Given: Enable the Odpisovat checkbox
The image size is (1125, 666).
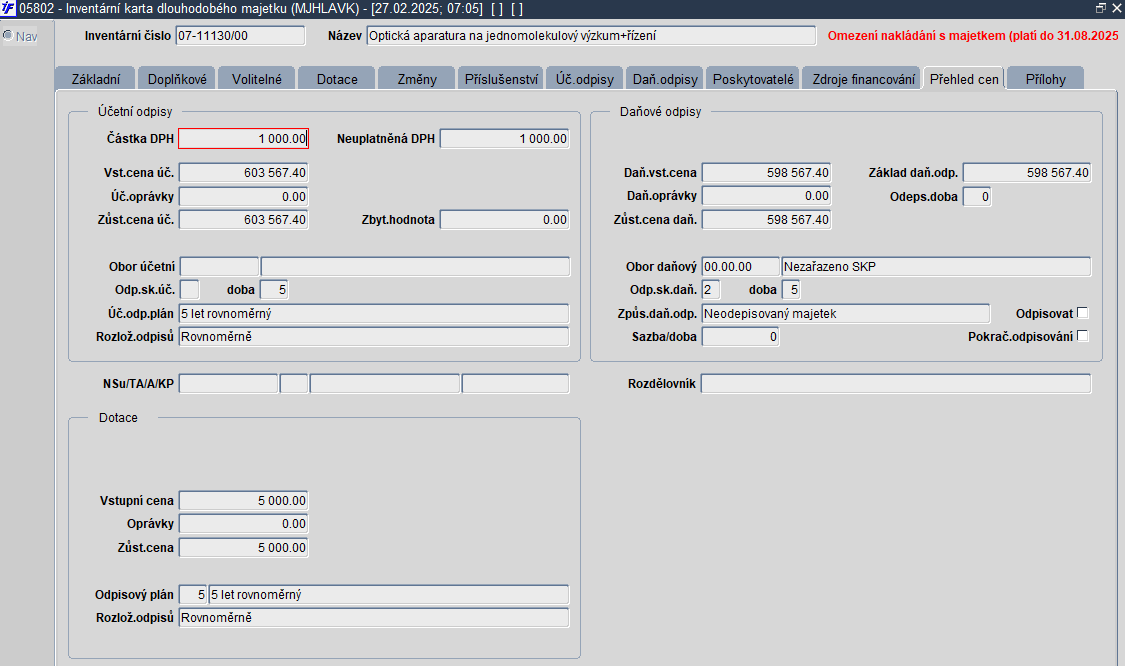Looking at the screenshot, I should [x=1083, y=313].
